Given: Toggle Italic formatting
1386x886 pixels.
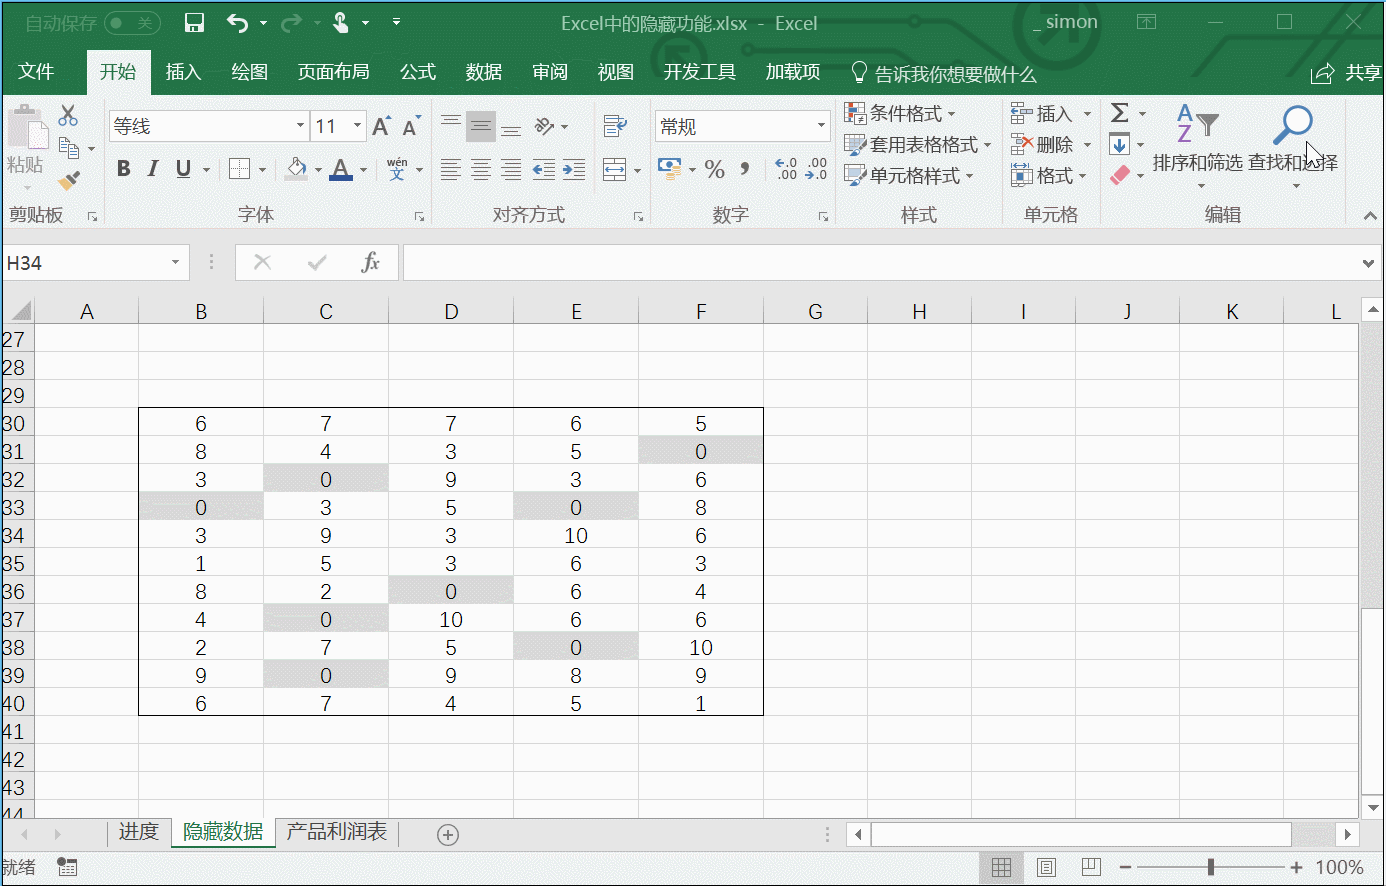Looking at the screenshot, I should click(x=153, y=169).
